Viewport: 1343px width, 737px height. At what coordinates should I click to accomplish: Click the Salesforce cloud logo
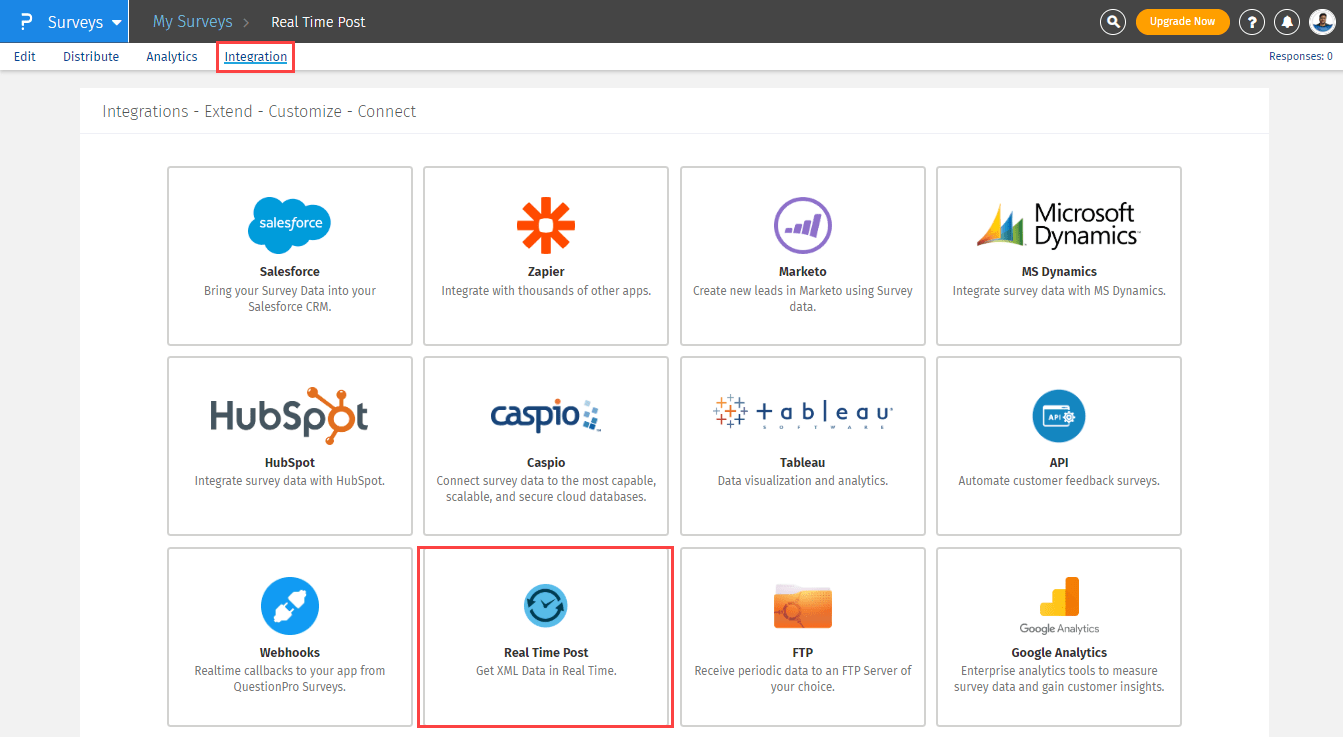pos(289,225)
